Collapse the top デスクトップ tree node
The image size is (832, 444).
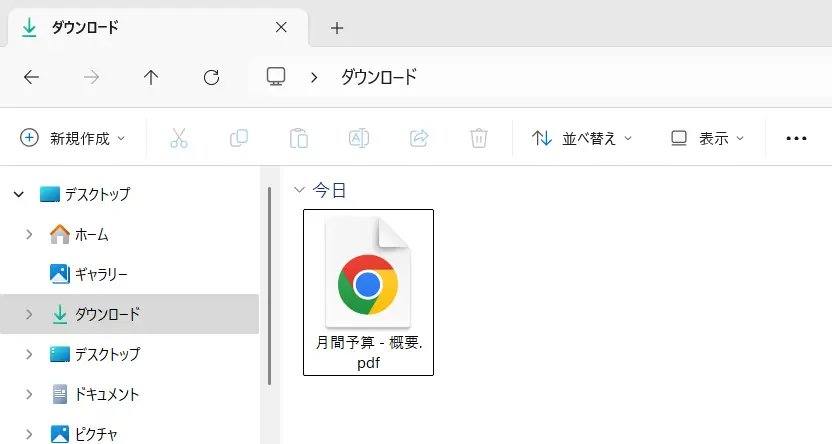click(x=19, y=194)
